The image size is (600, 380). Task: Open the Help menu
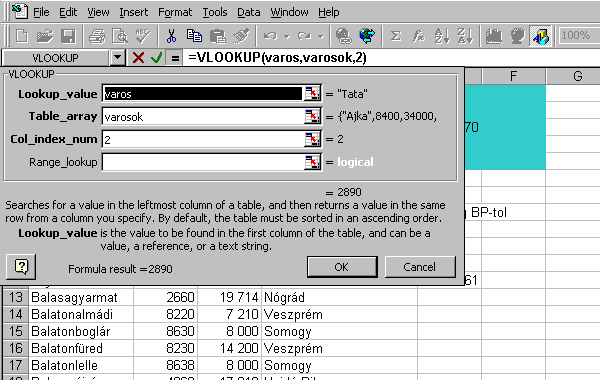click(328, 12)
